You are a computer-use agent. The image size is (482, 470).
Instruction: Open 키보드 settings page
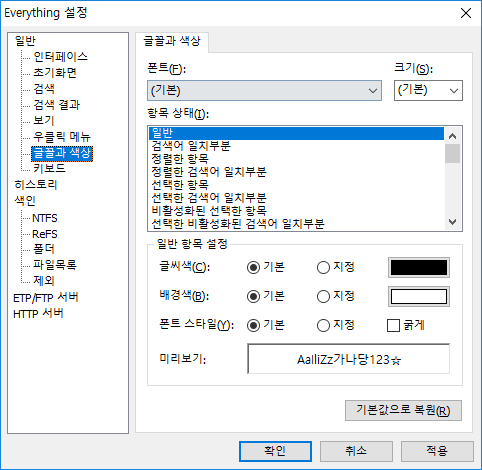[x=49, y=168]
